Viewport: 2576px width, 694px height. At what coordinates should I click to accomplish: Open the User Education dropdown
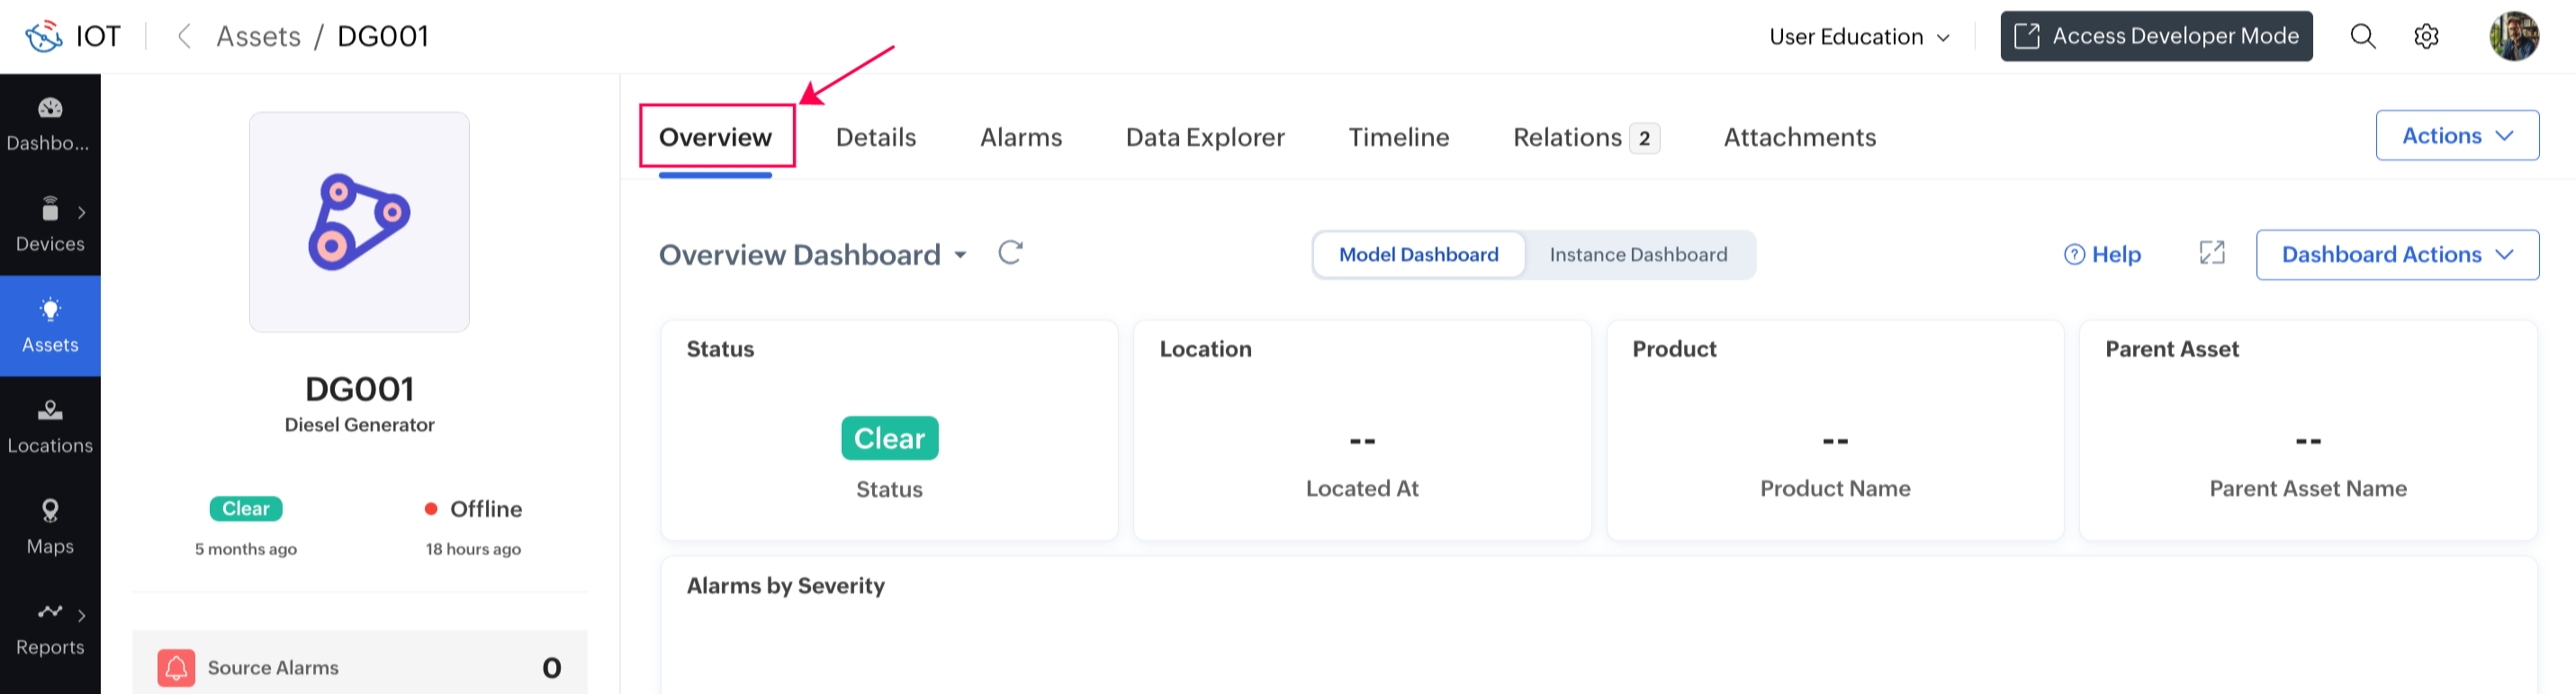pyautogui.click(x=1859, y=37)
